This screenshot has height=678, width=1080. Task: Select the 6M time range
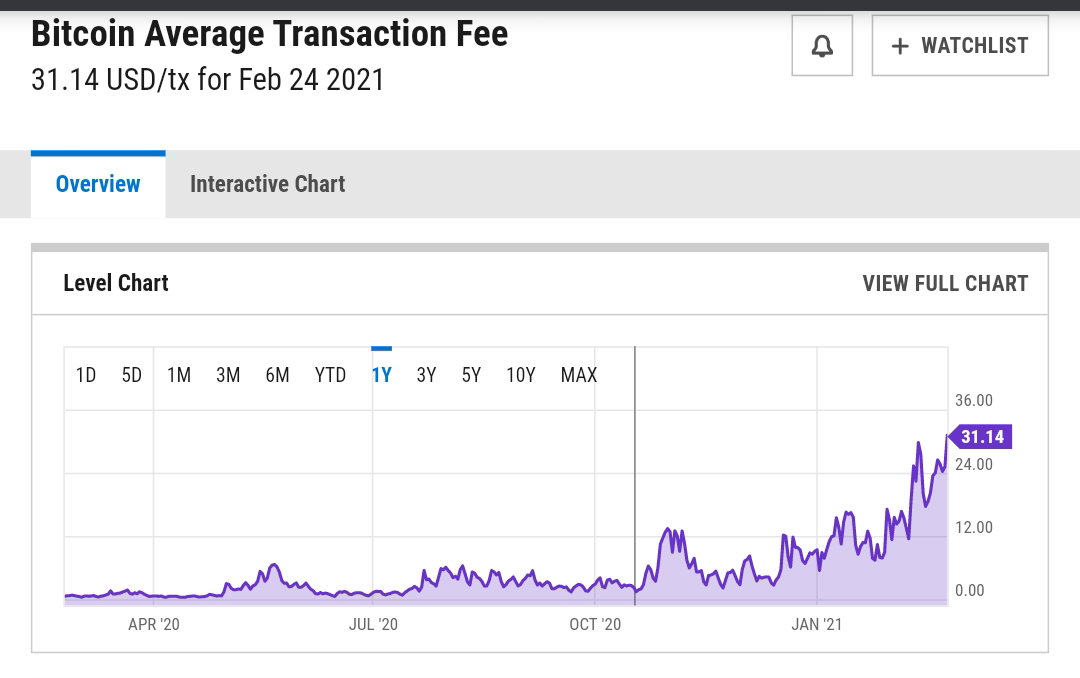[278, 375]
